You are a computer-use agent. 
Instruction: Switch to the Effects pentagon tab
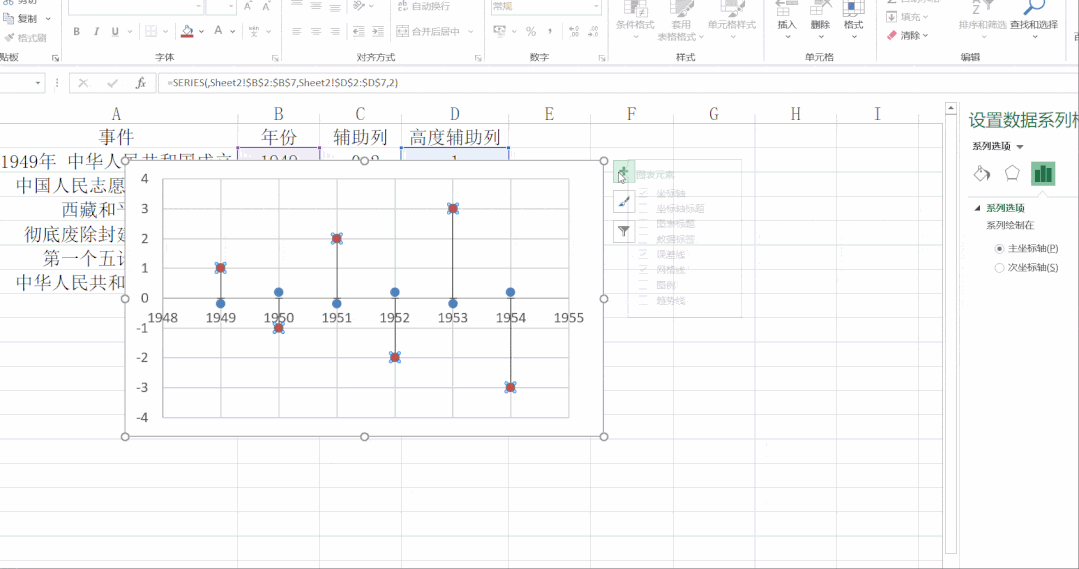1012,173
